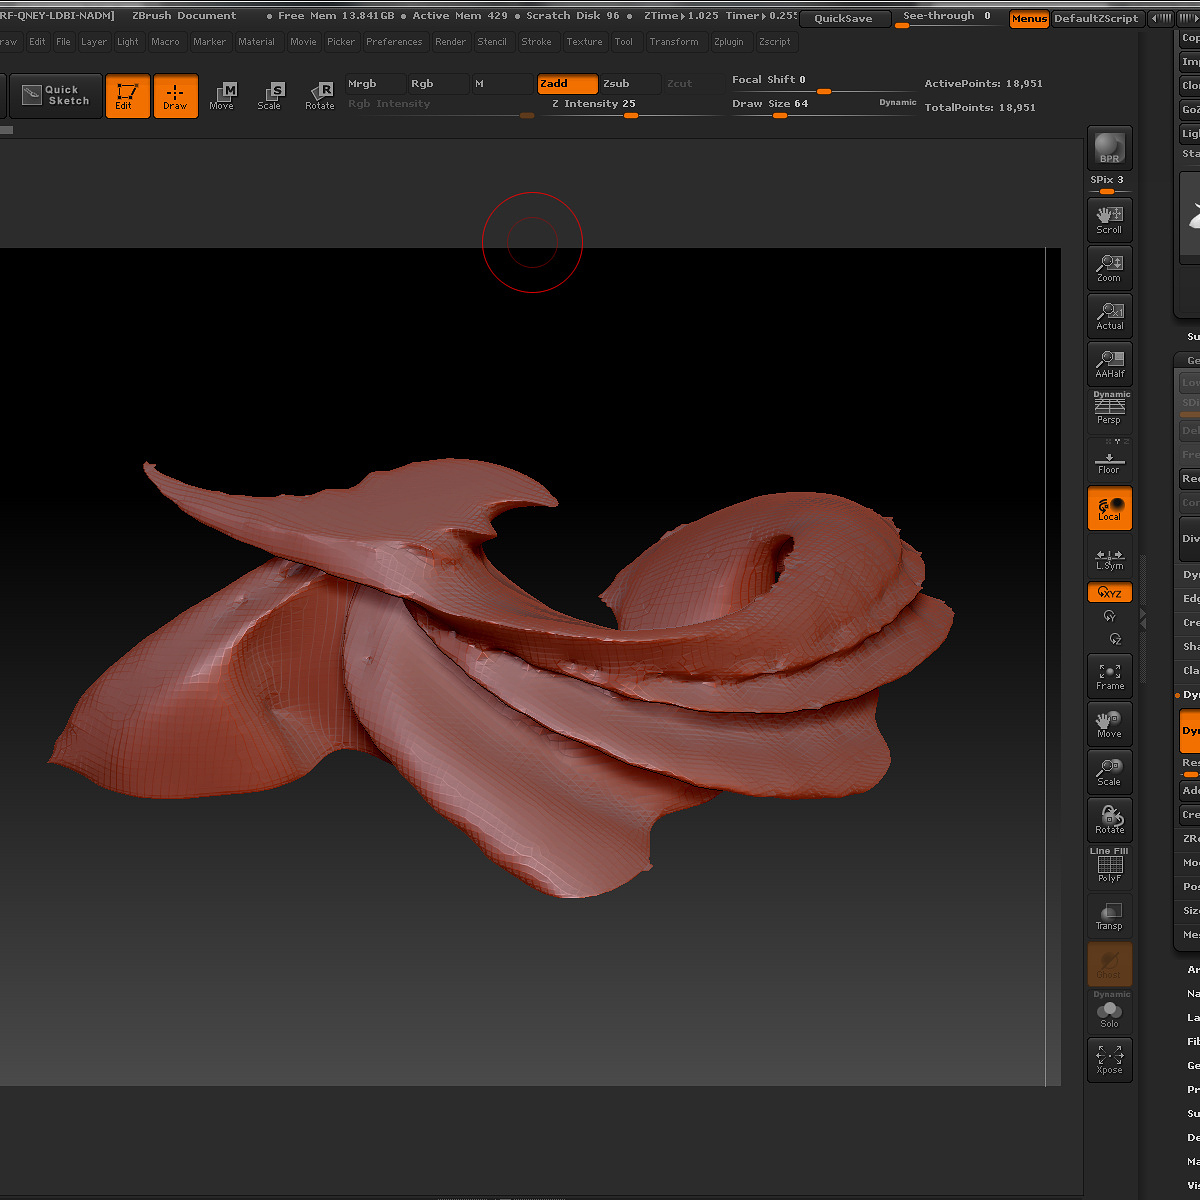This screenshot has width=1200, height=1200.
Task: Click the SPix slider
Action: point(1109,184)
